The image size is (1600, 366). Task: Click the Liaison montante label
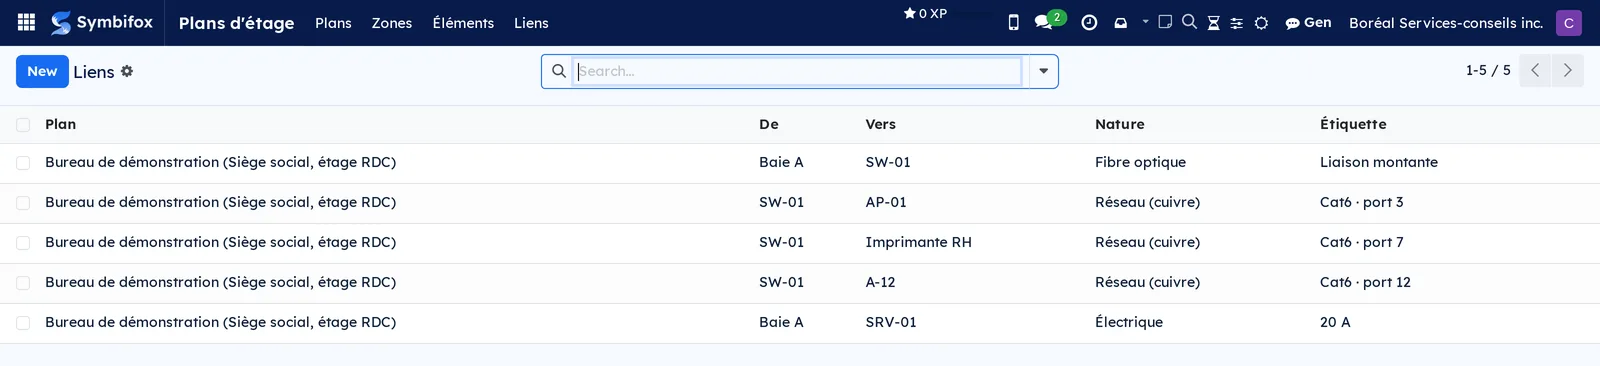pyautogui.click(x=1379, y=162)
